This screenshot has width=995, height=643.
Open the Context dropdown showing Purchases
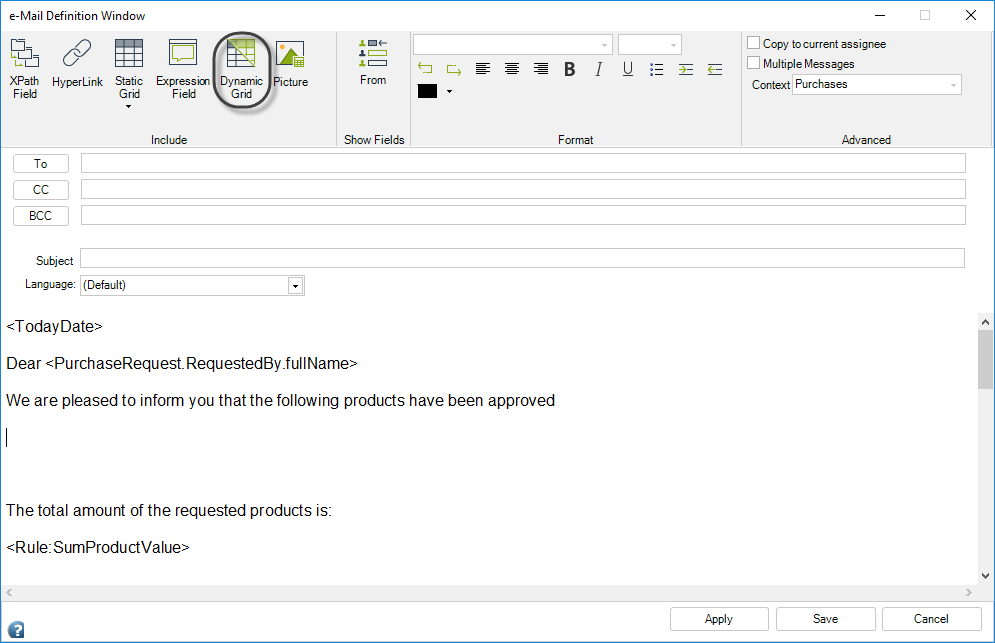coord(877,84)
